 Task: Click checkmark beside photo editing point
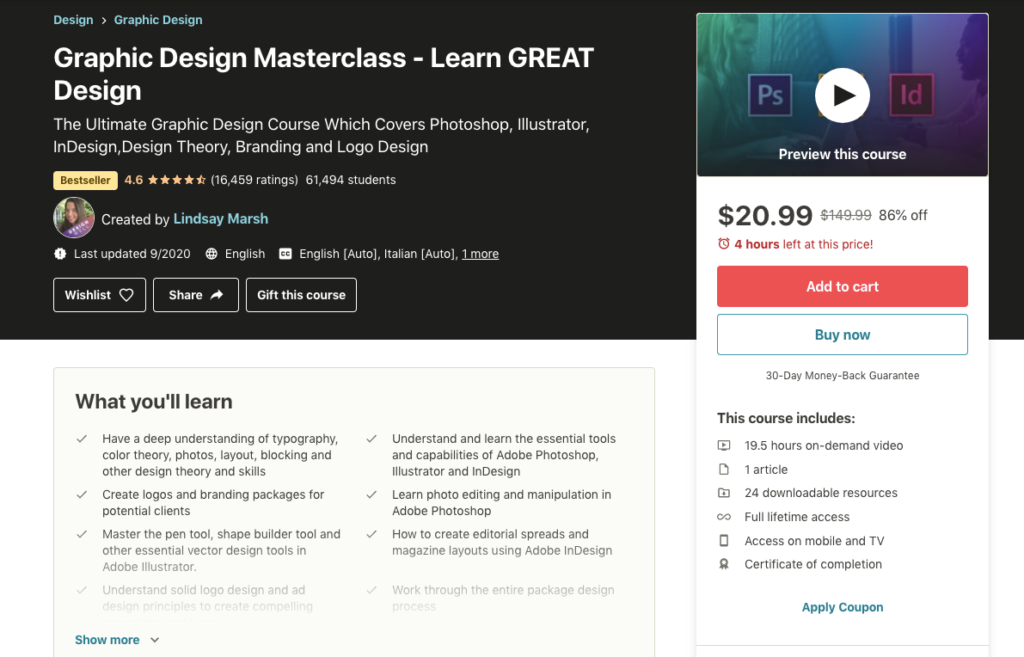[372, 495]
